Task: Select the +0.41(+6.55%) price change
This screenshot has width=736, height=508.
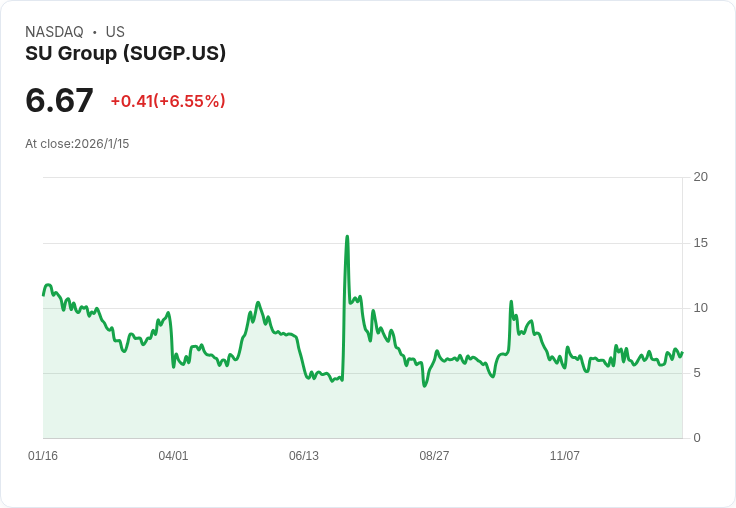Action: (168, 101)
